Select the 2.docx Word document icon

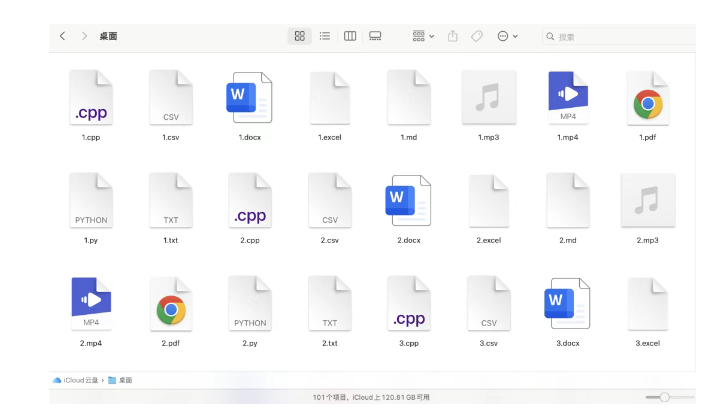click(x=409, y=200)
